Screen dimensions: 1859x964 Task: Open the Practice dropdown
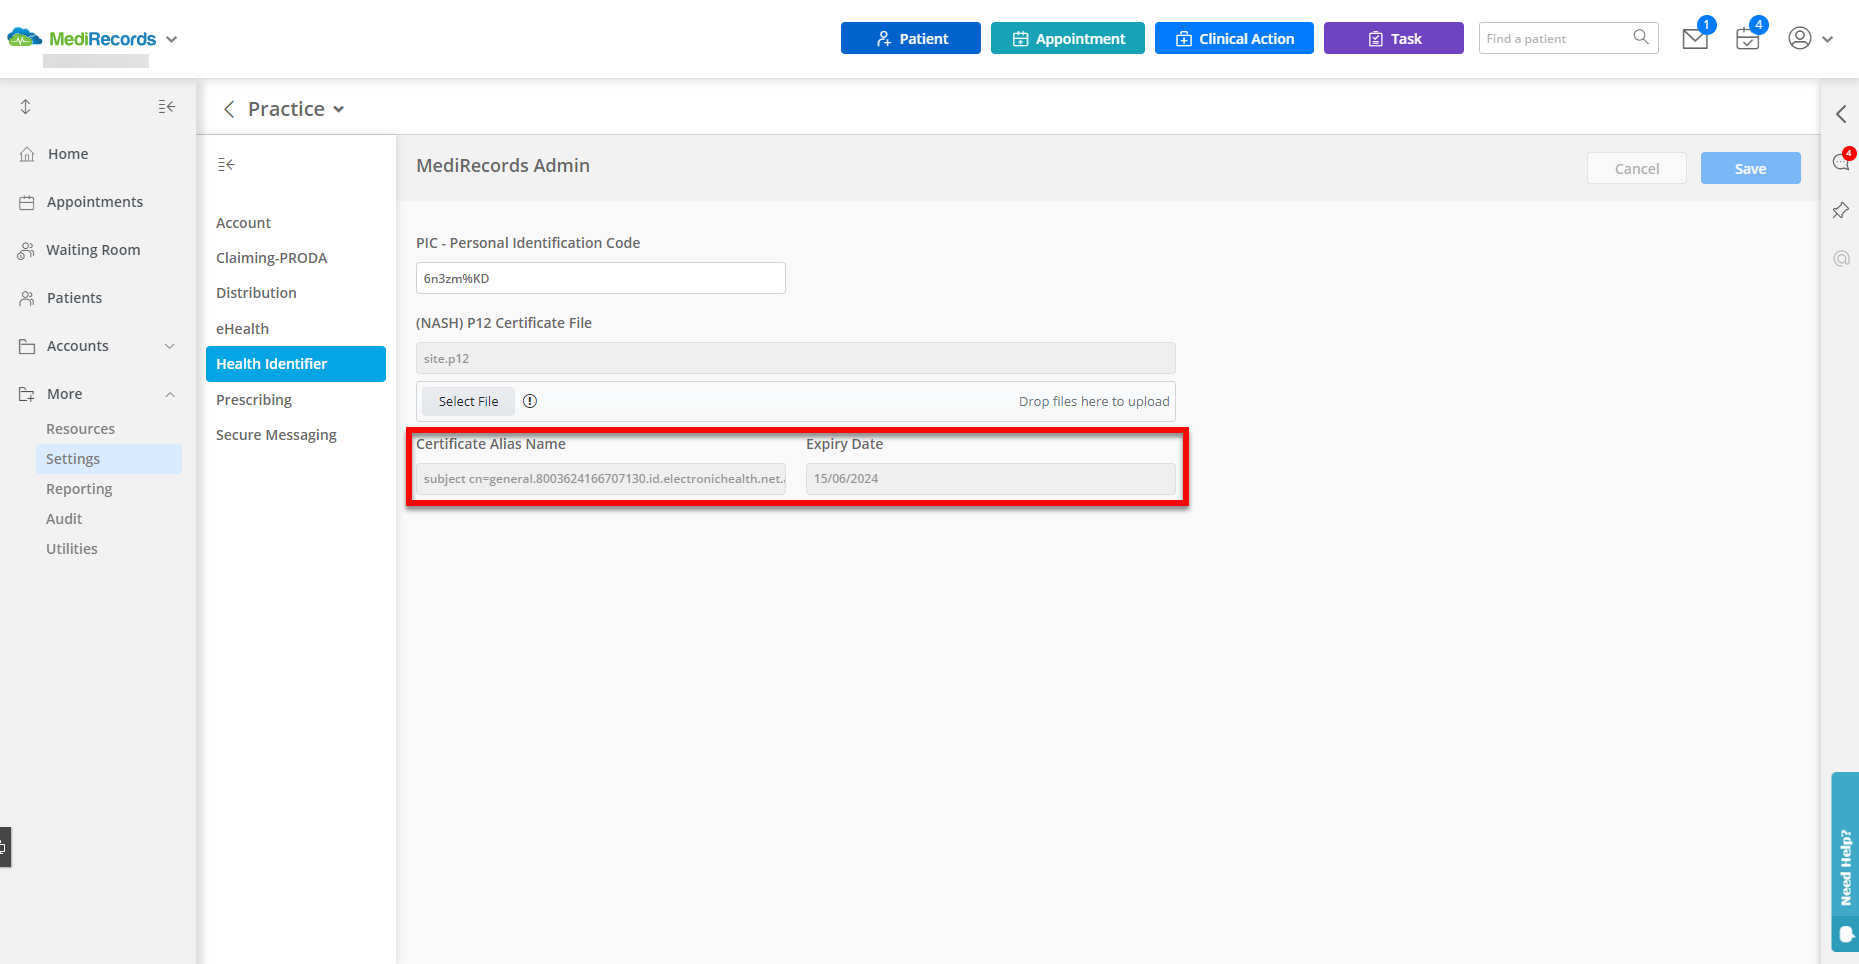point(296,109)
